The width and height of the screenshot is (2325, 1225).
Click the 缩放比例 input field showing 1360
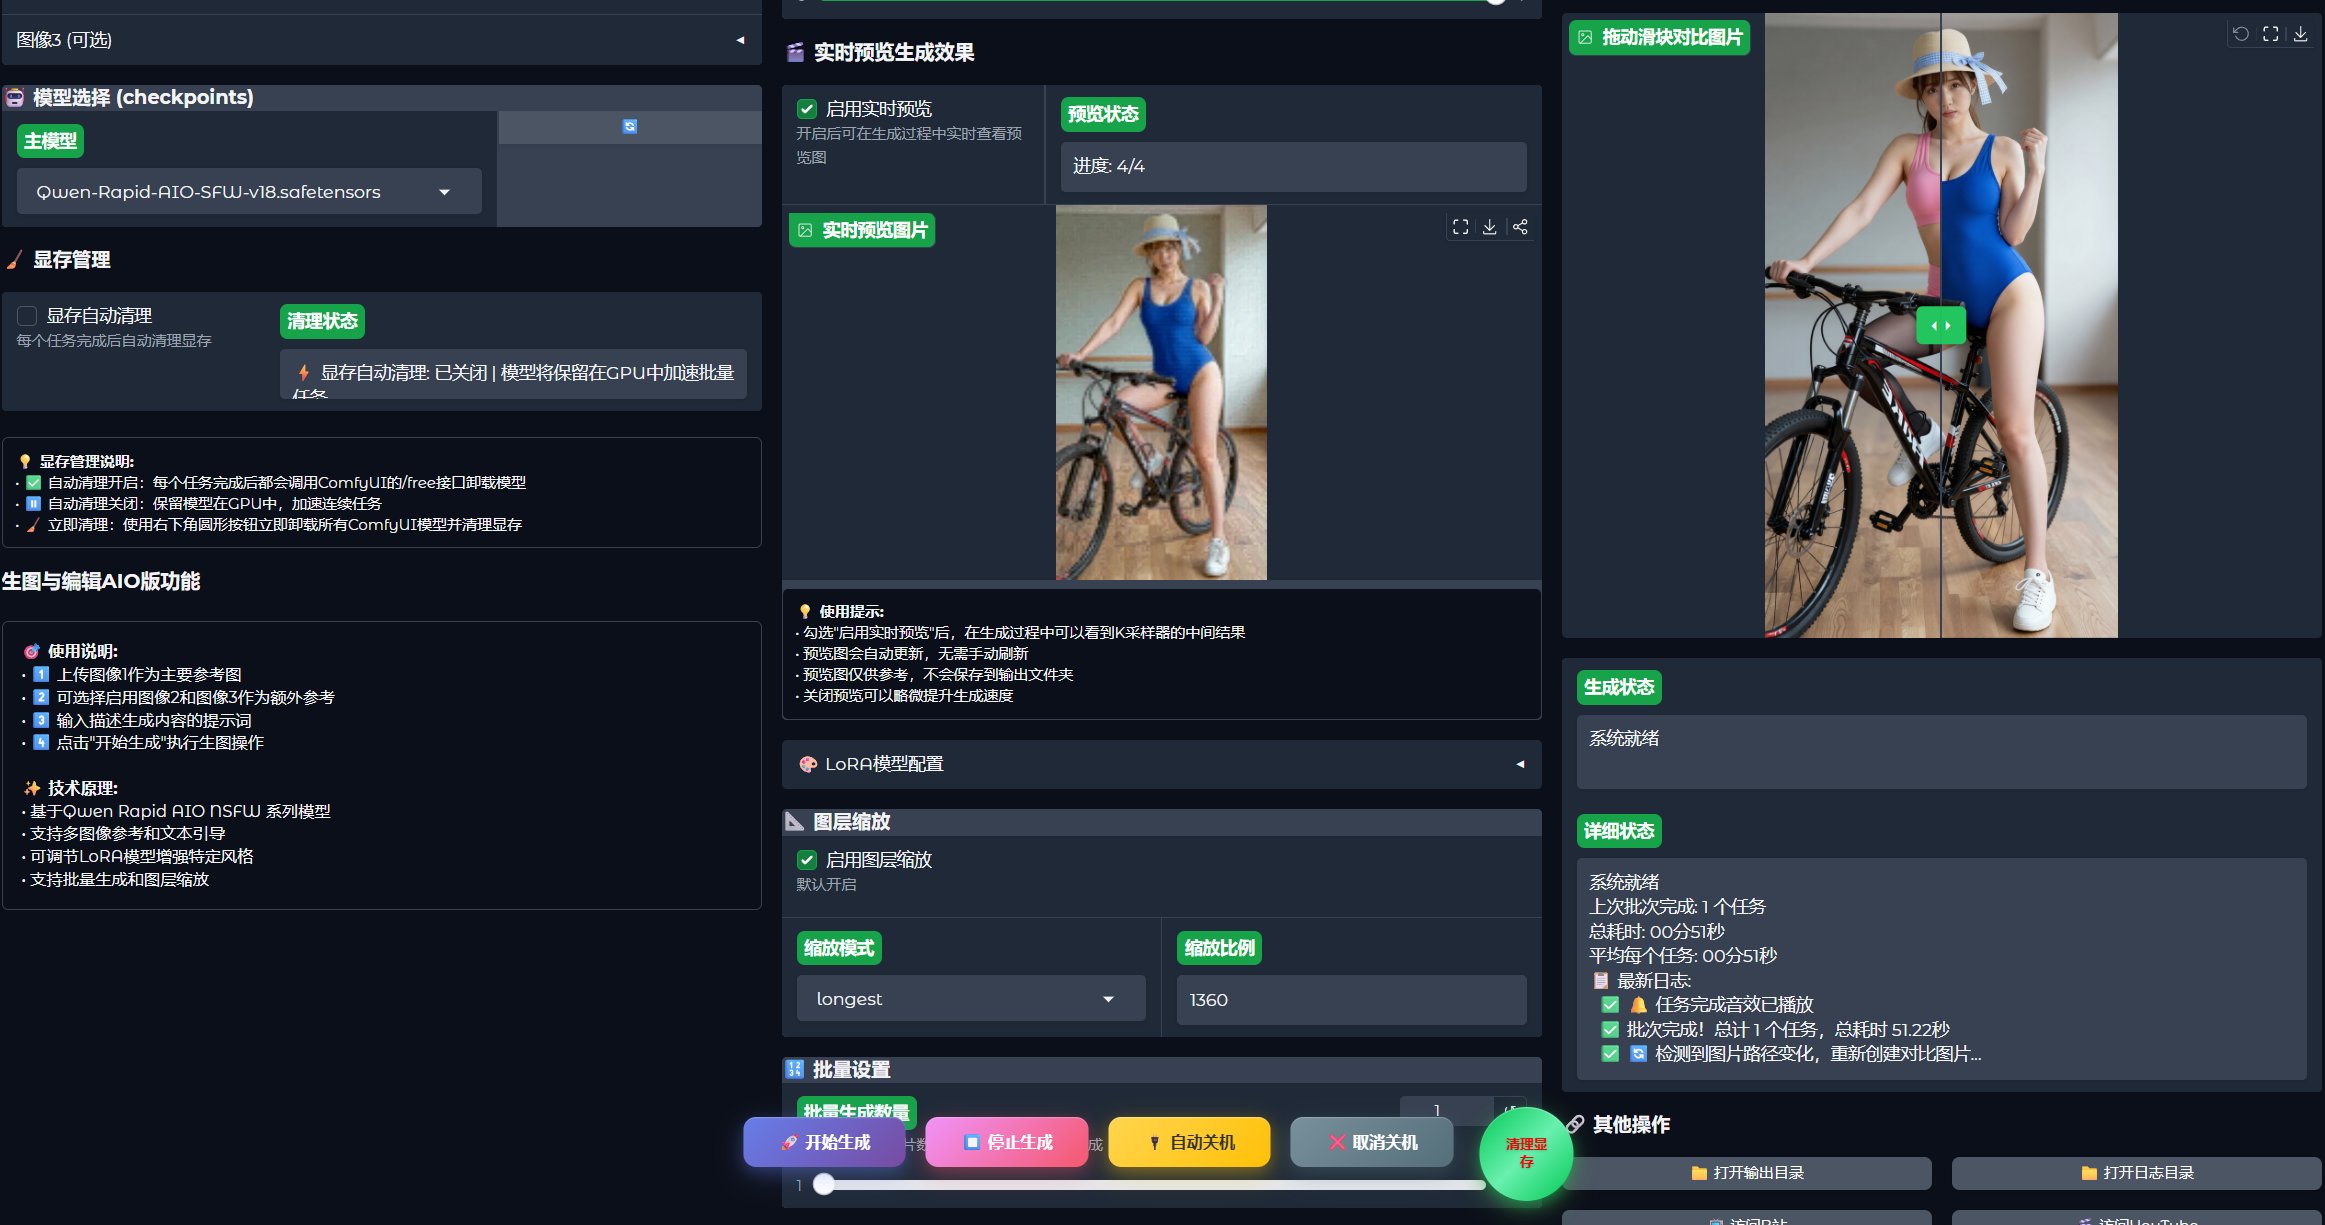1350,1000
